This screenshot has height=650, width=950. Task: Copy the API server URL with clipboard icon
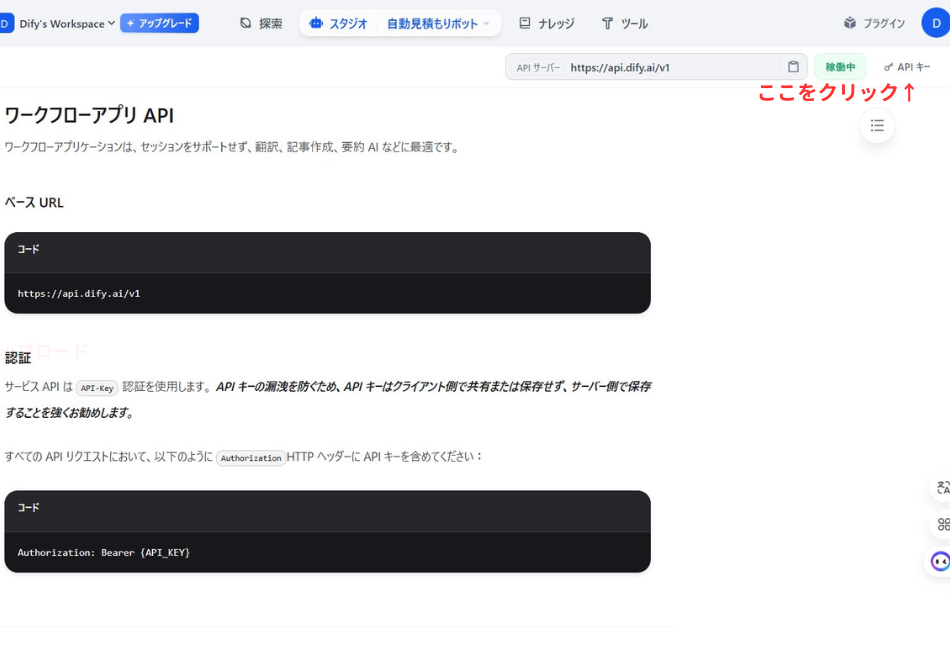793,67
